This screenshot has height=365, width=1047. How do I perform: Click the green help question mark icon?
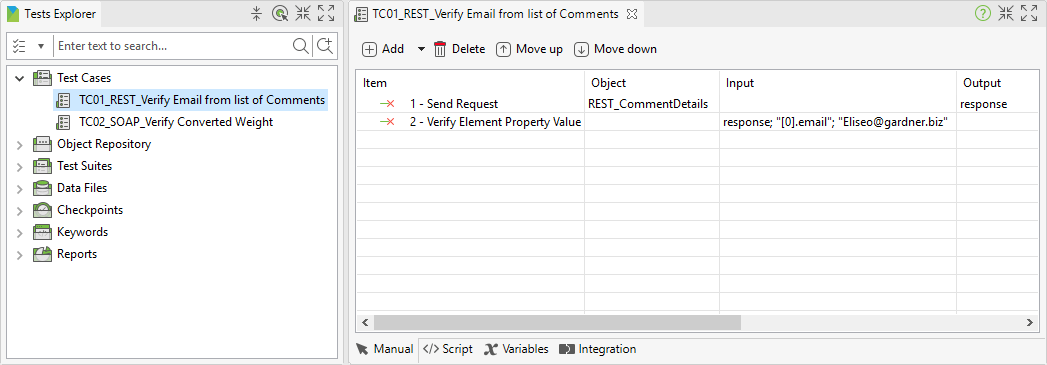982,13
